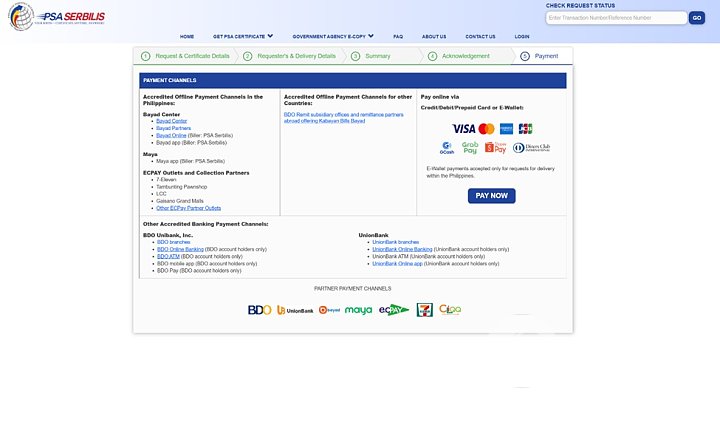Image resolution: width=720 pixels, height=425 pixels.
Task: Click step 5 circle icon
Action: 525,56
